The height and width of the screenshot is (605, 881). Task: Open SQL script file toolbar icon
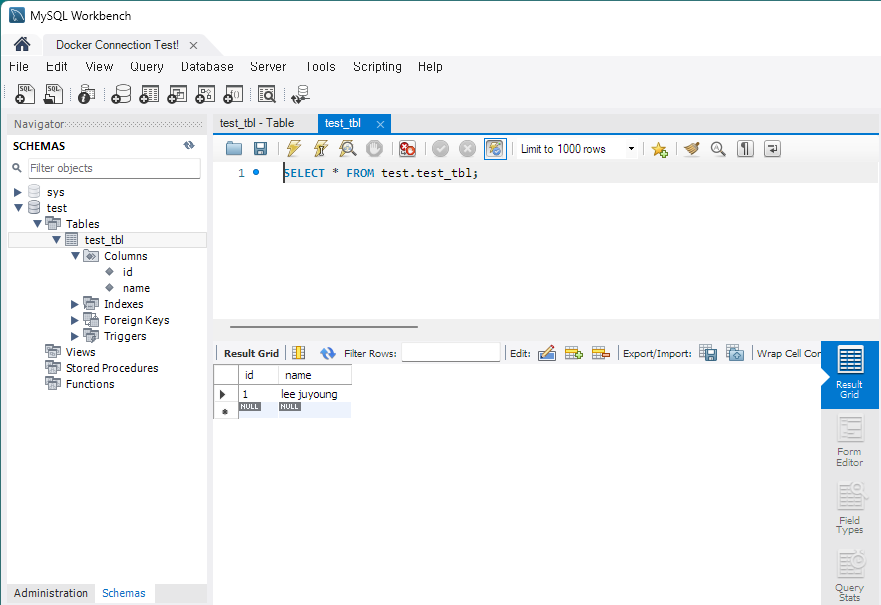[53, 94]
